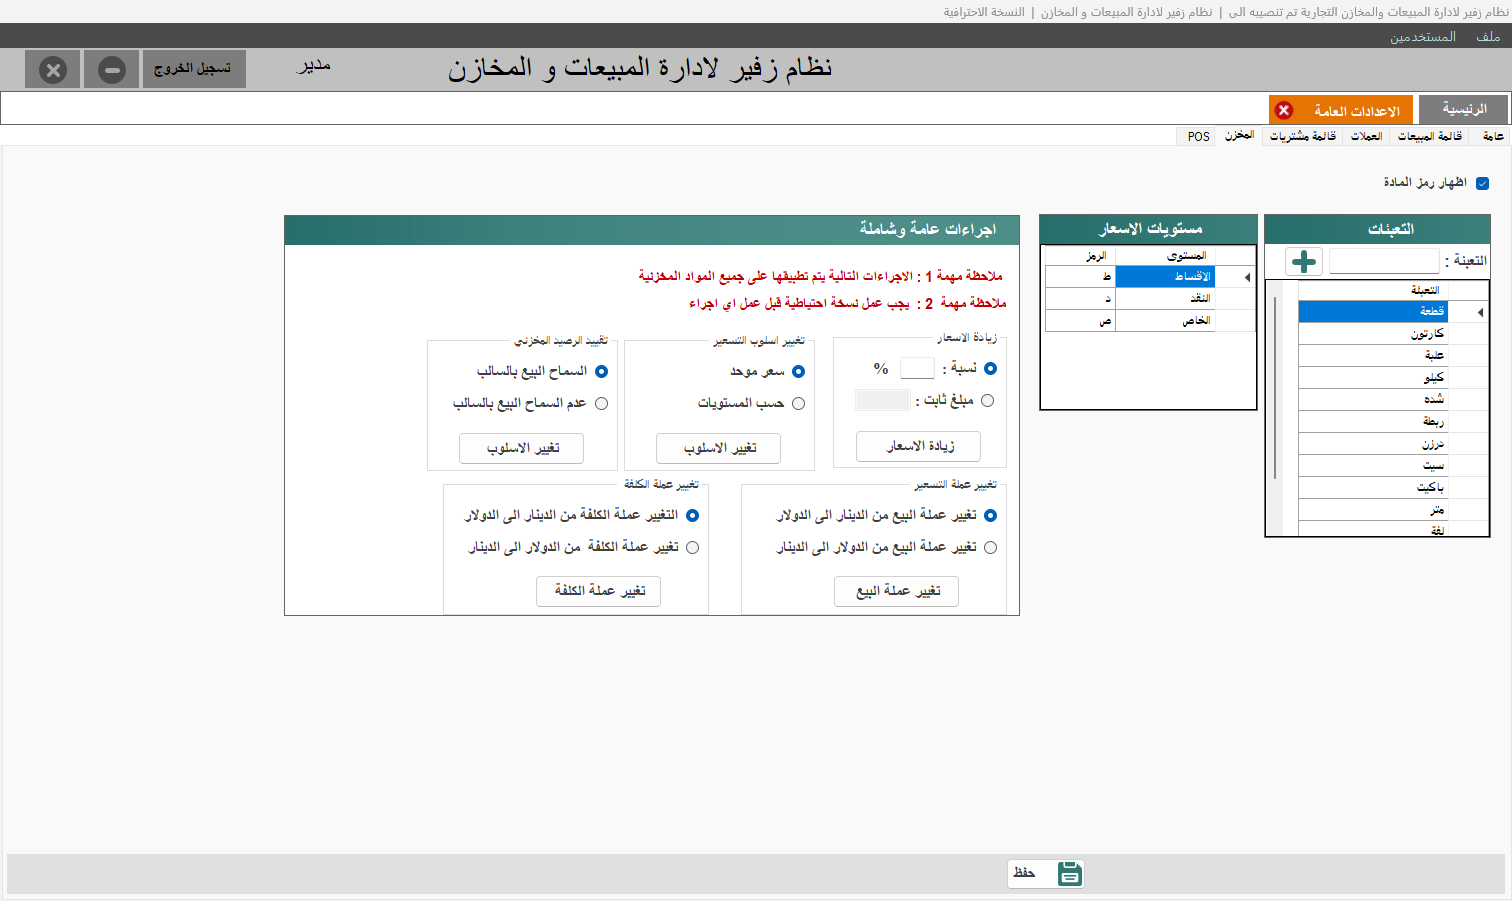Click the زيادة الاسعار button
This screenshot has height=901, width=1512.
(918, 446)
